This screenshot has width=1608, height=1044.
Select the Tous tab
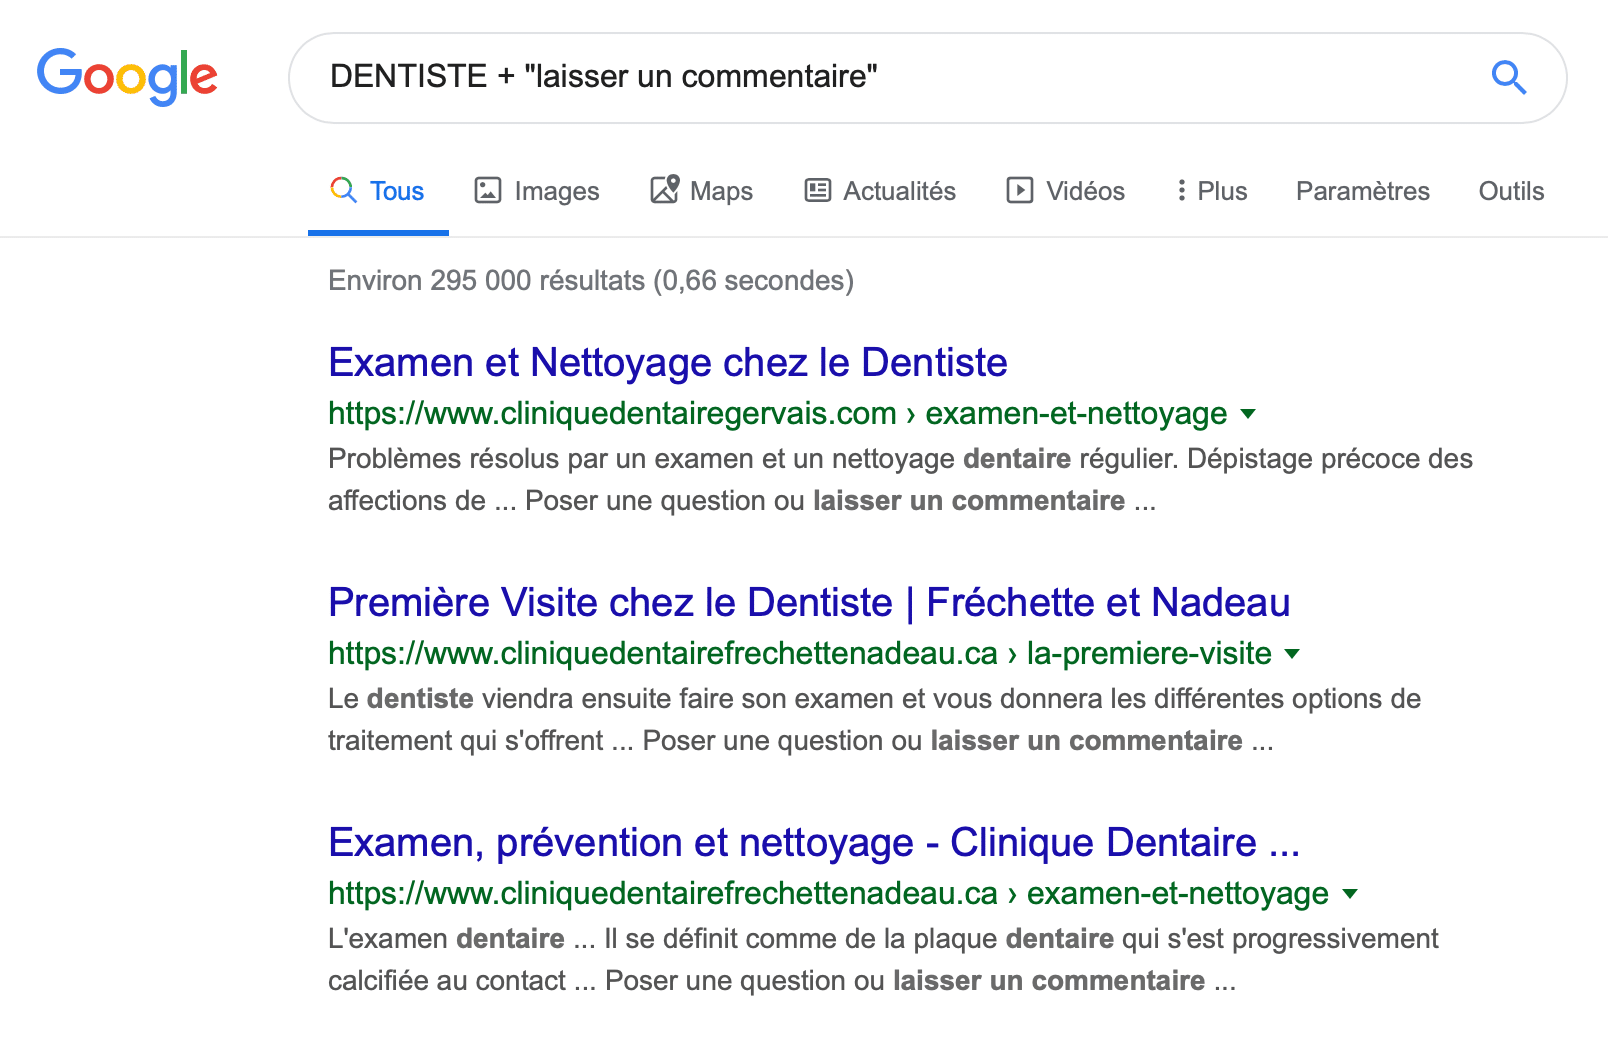pyautogui.click(x=378, y=191)
